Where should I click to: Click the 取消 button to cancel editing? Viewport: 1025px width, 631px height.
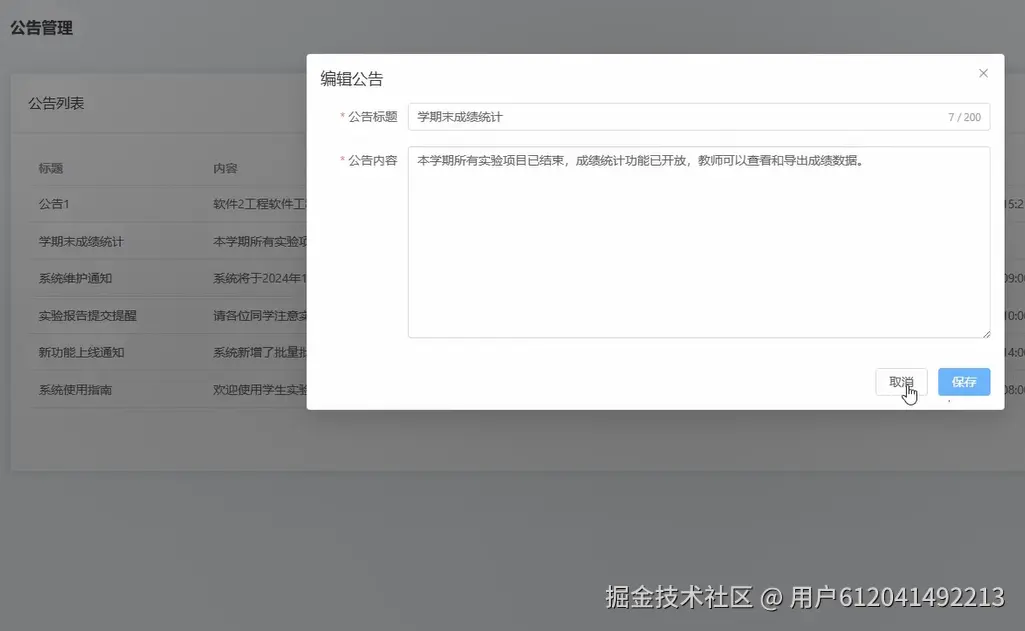(901, 382)
